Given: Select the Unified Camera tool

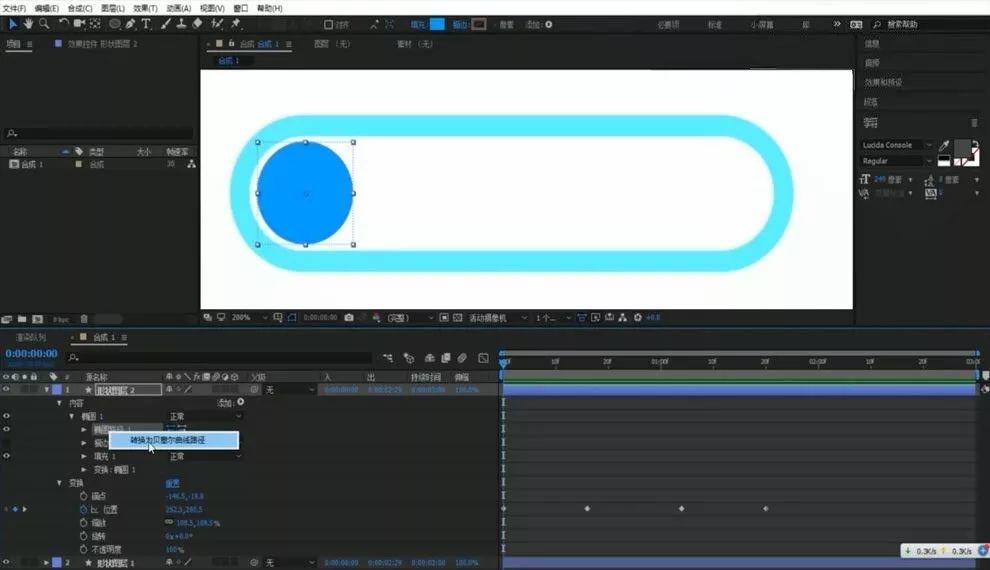Looking at the screenshot, I should (x=79, y=24).
